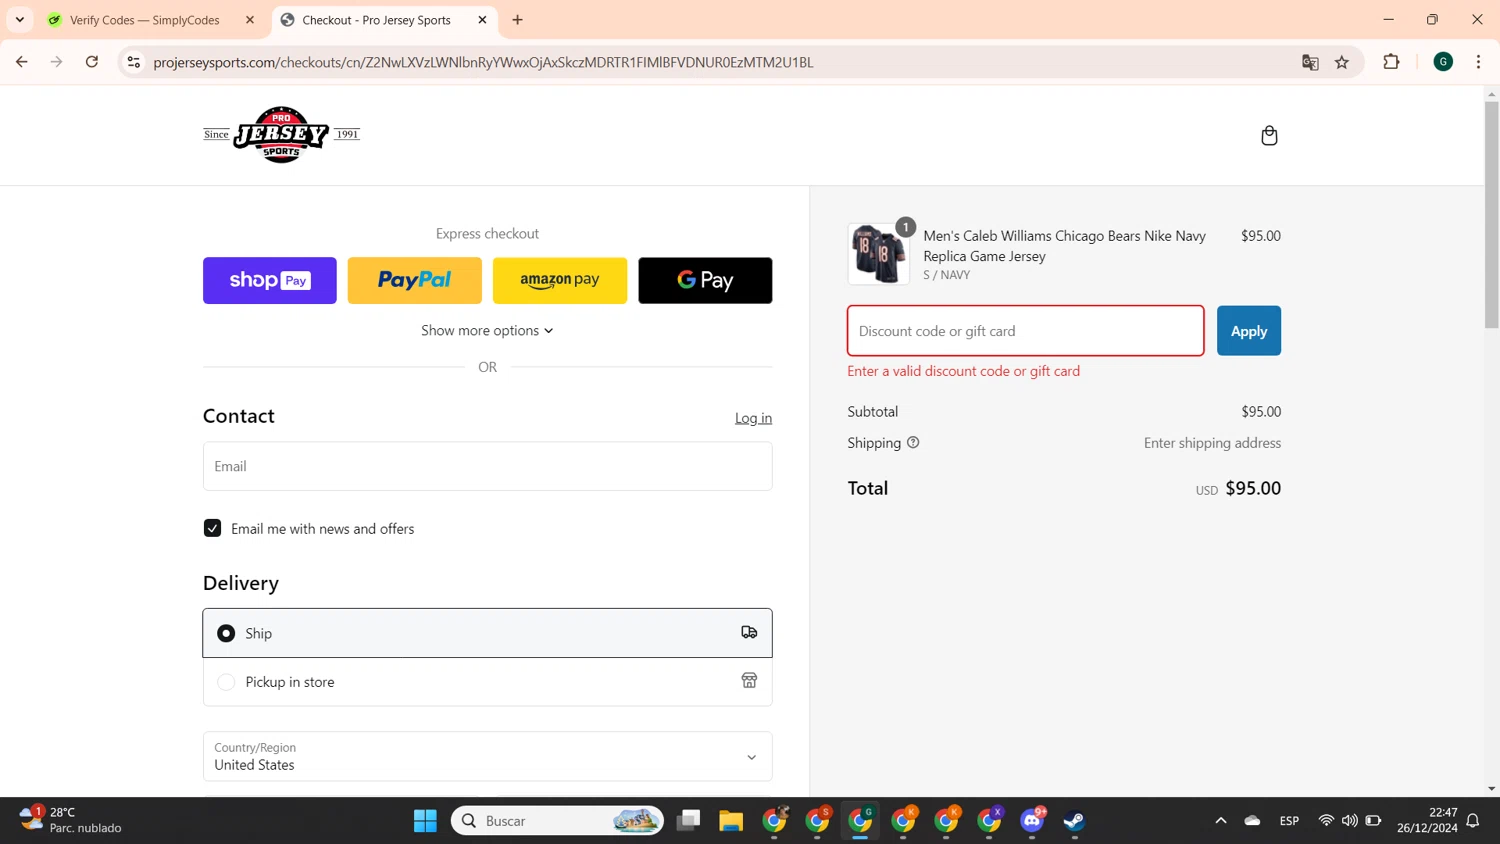Open Task View from the taskbar
1500x844 pixels.
pos(688,821)
